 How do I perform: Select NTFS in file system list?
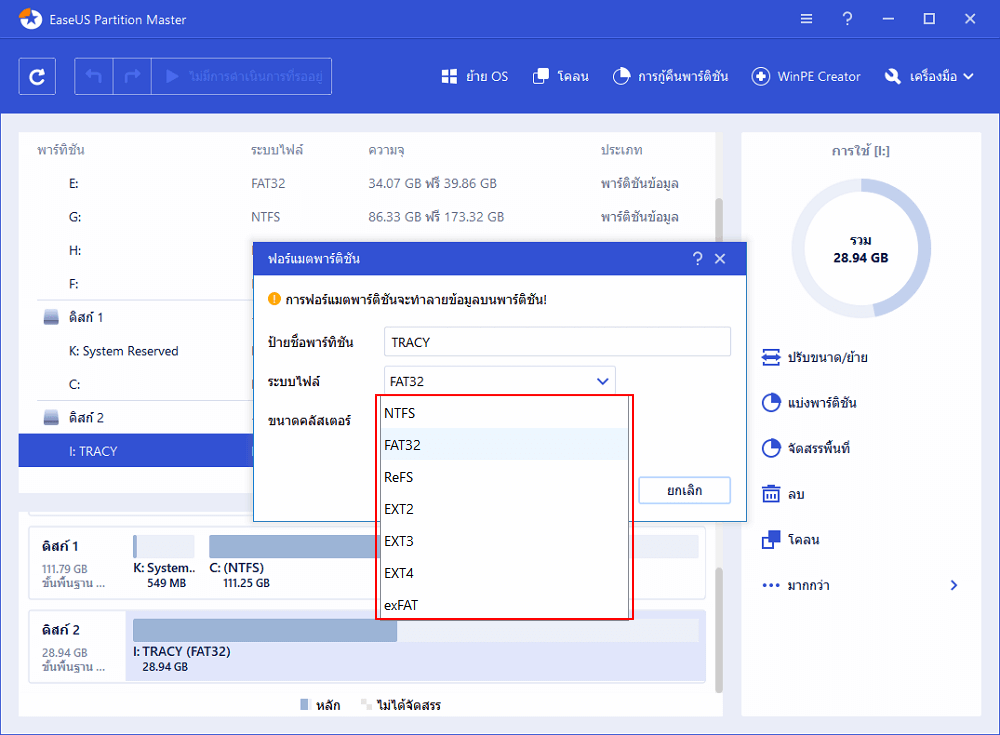(x=504, y=413)
